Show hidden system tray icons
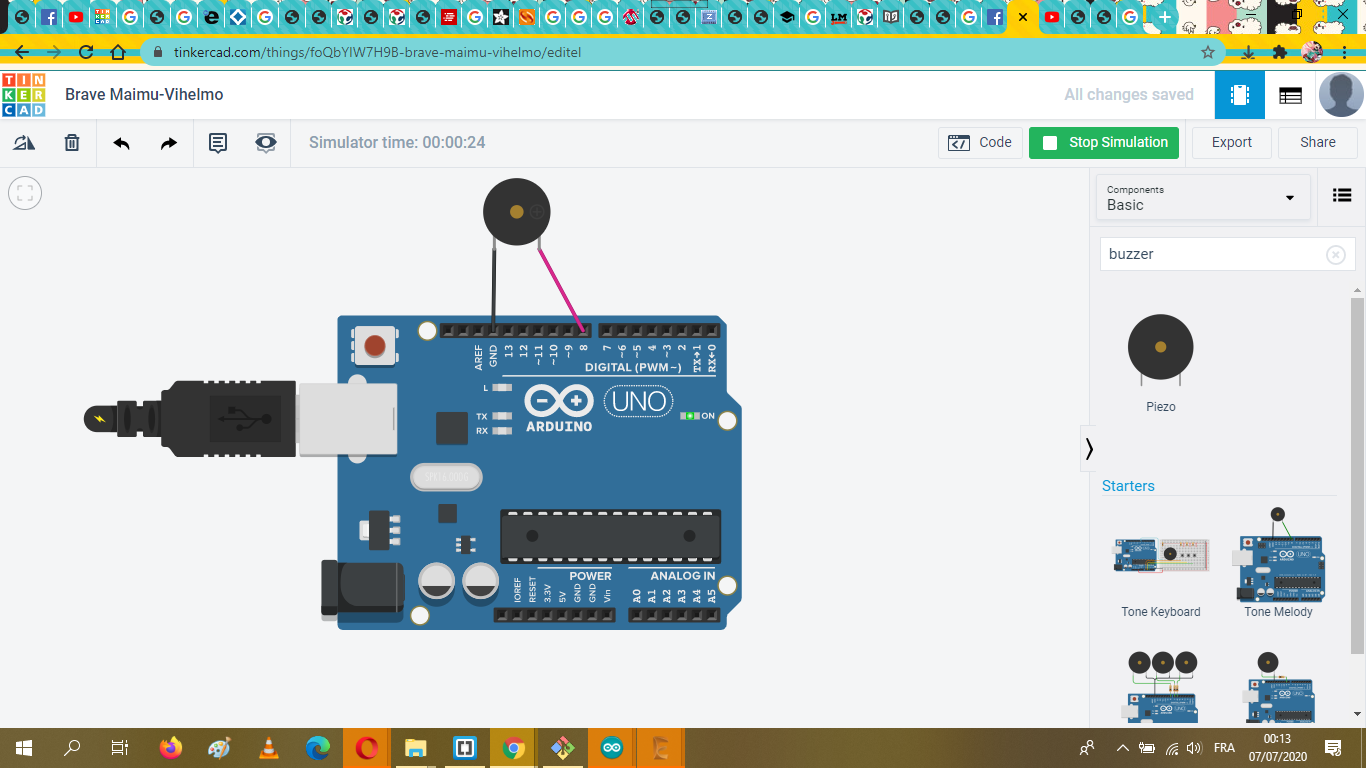Image resolution: width=1366 pixels, height=768 pixels. click(x=1123, y=748)
